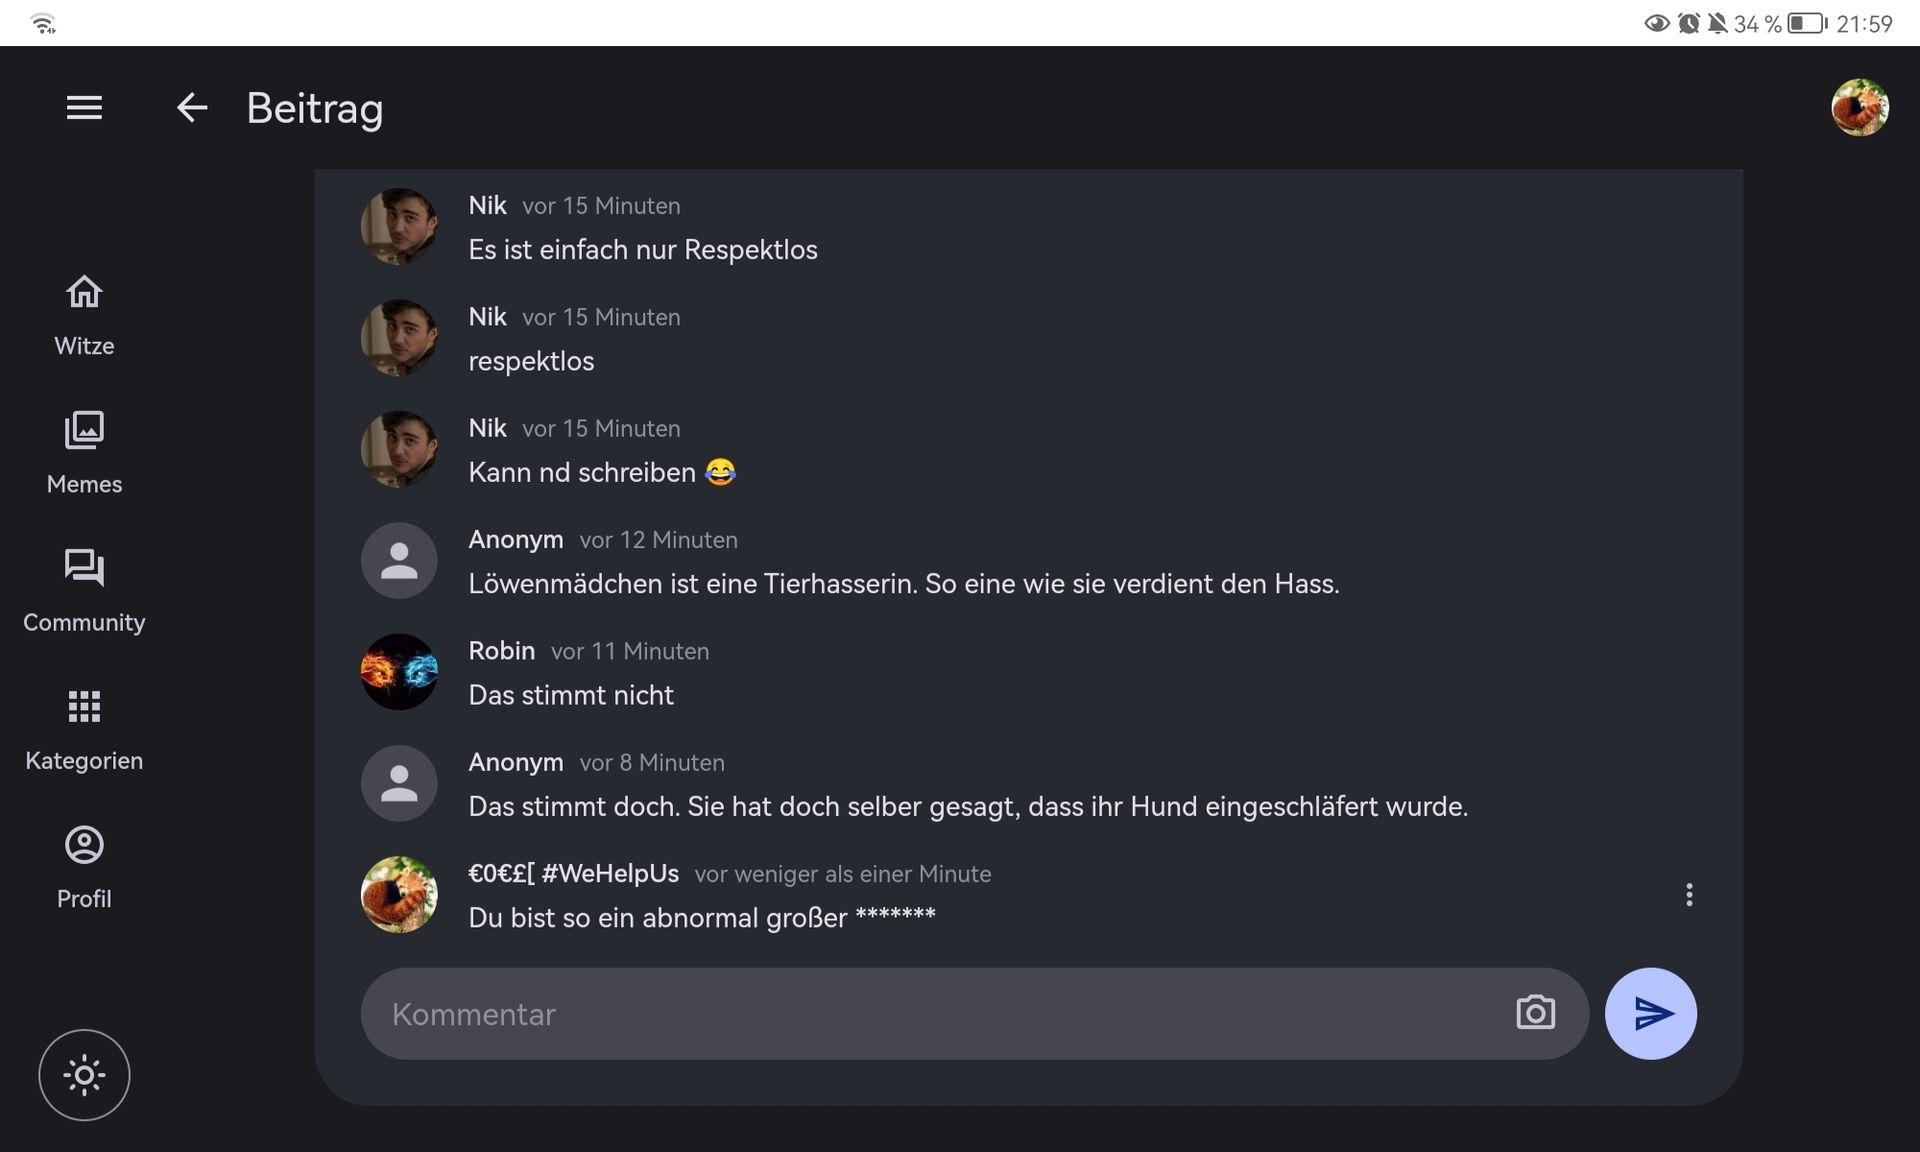Tap the battery indicator in status bar
Image resolution: width=1920 pixels, height=1152 pixels.
pyautogui.click(x=1806, y=23)
